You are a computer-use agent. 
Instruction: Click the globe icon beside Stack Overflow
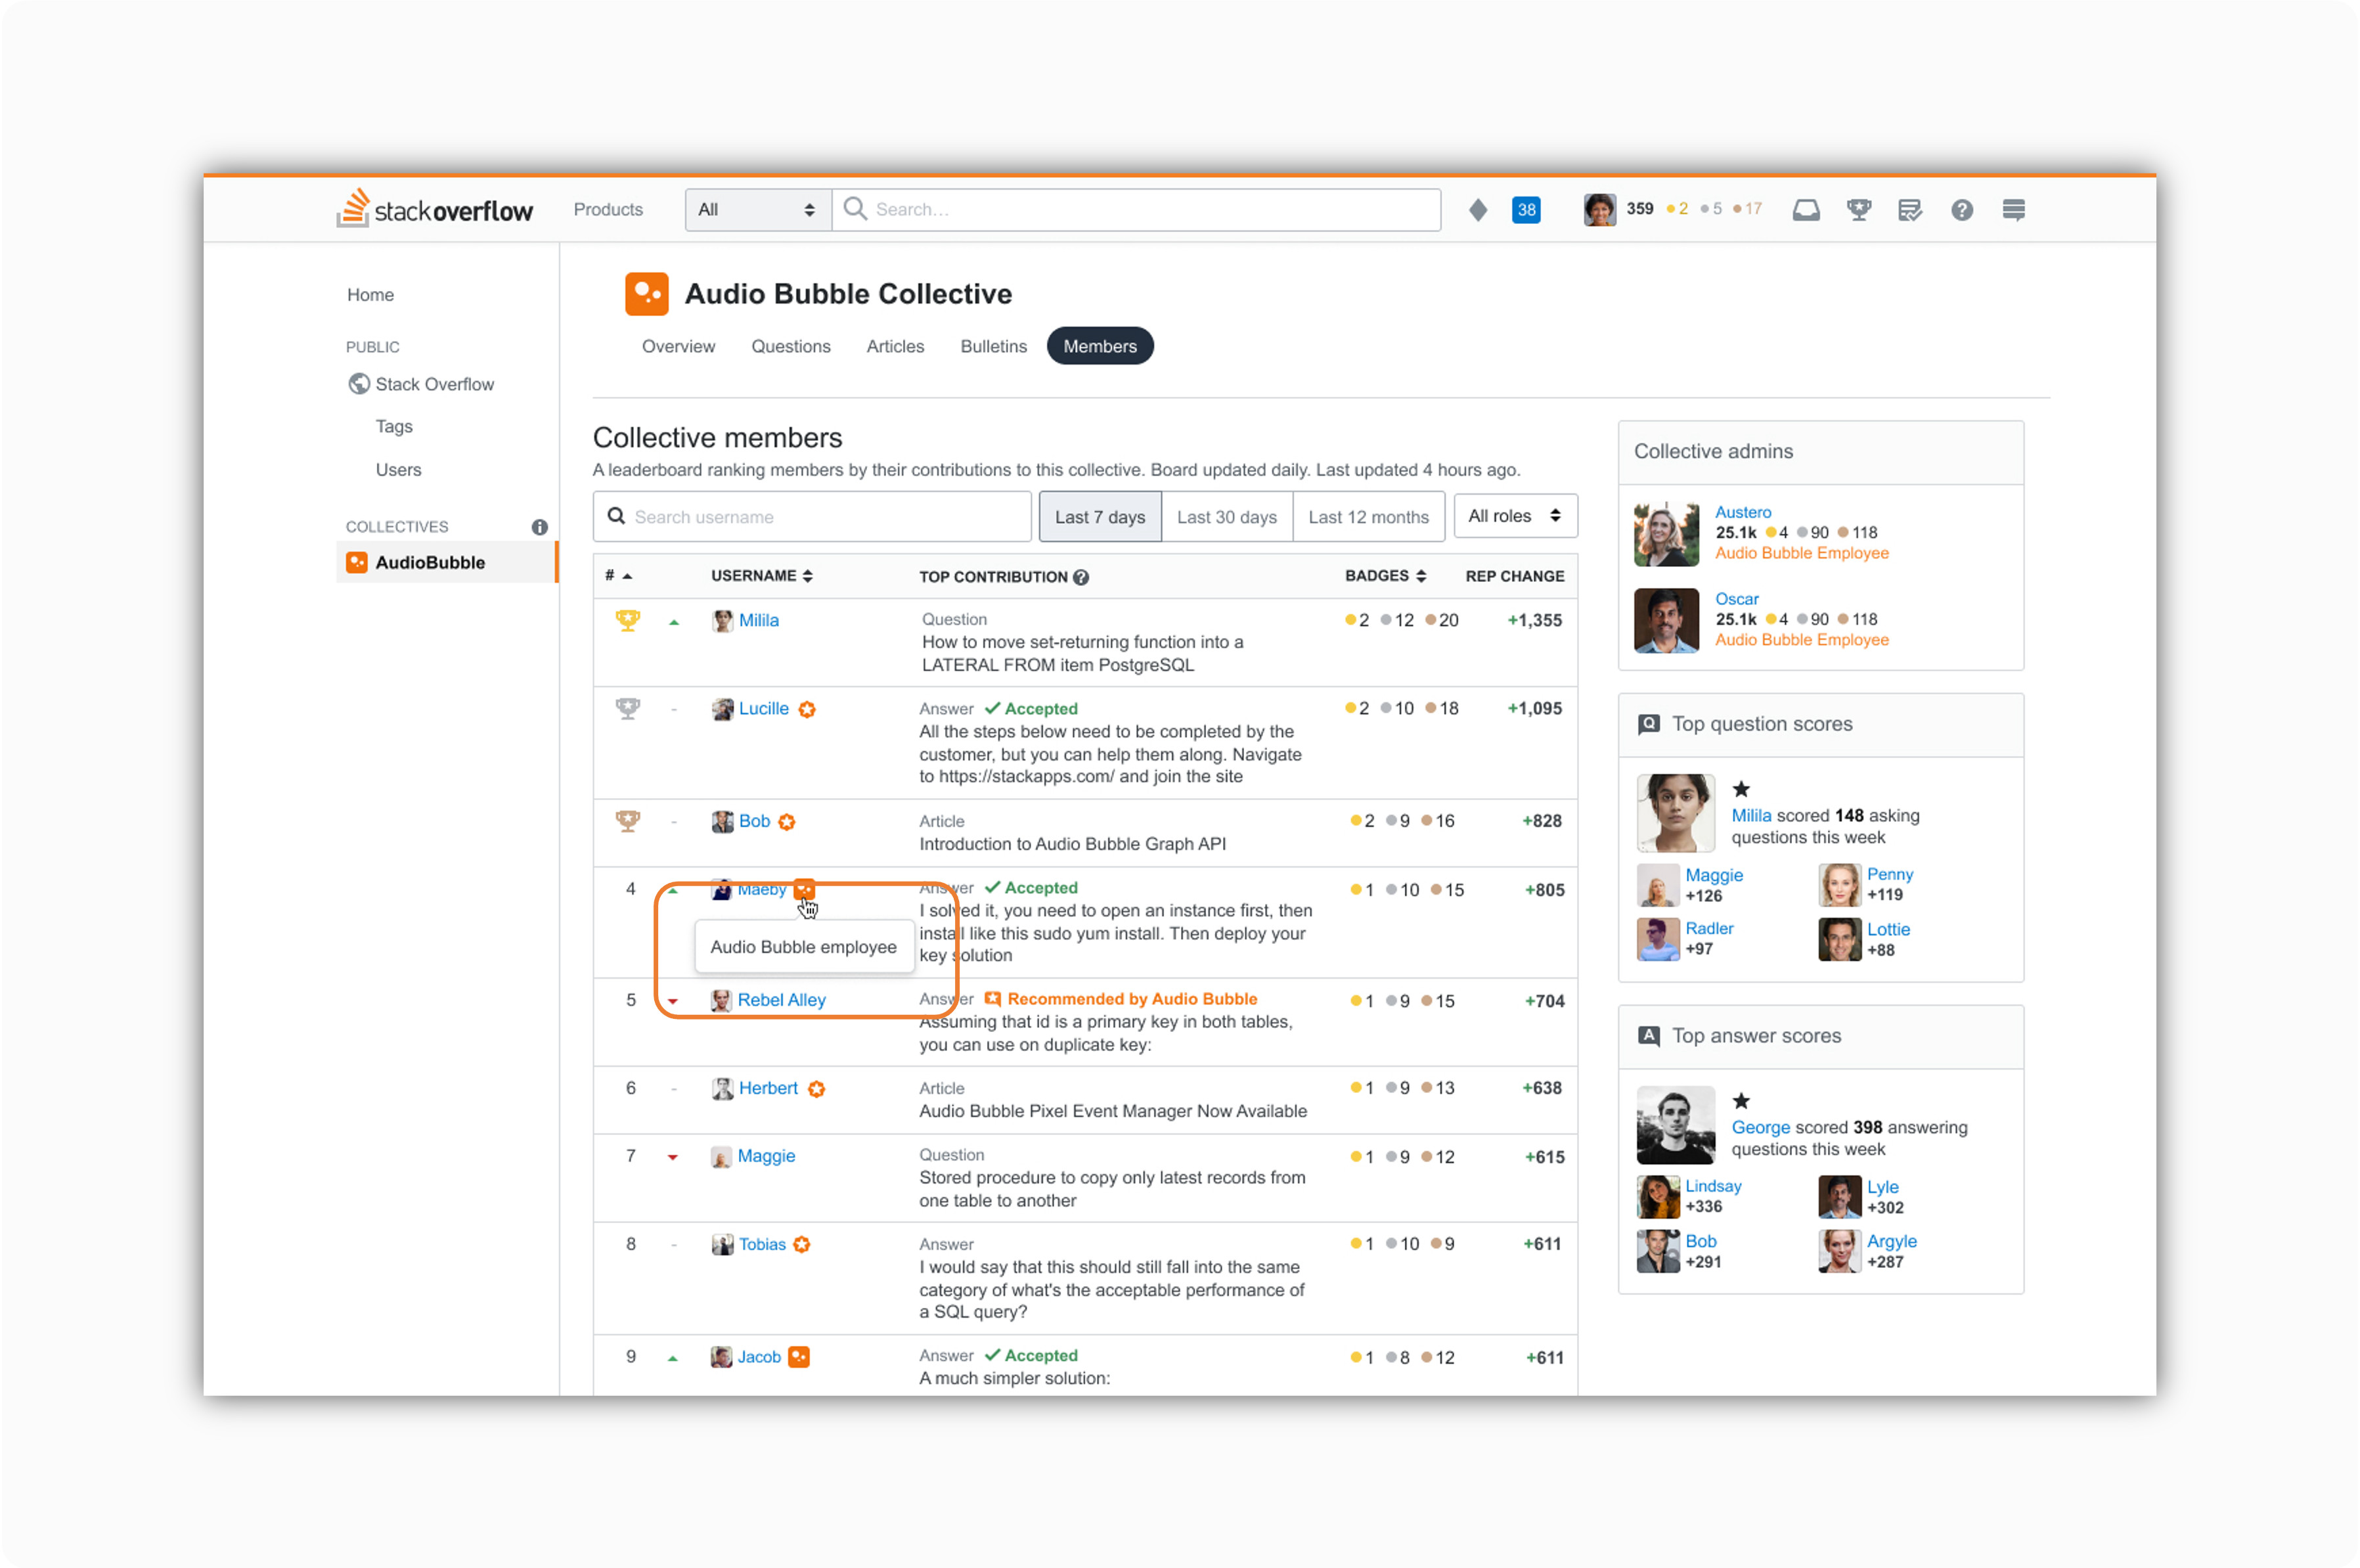(x=358, y=384)
